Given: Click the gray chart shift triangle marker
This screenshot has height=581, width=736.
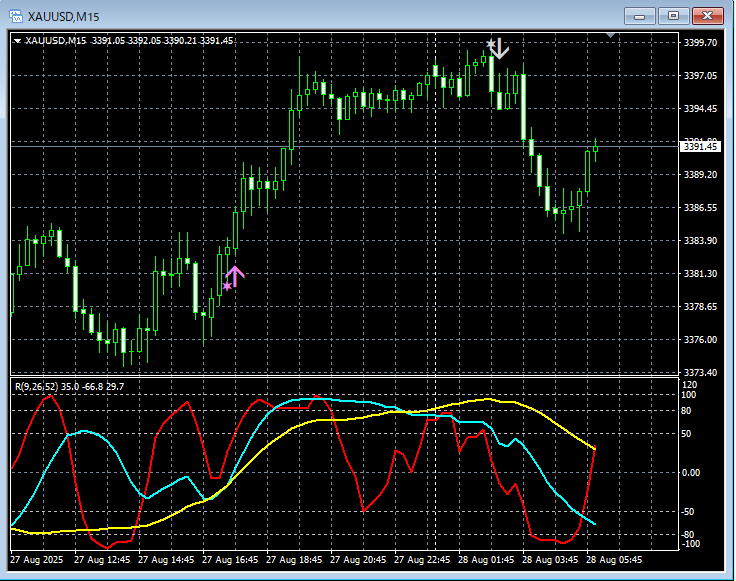Looking at the screenshot, I should tap(610, 35).
